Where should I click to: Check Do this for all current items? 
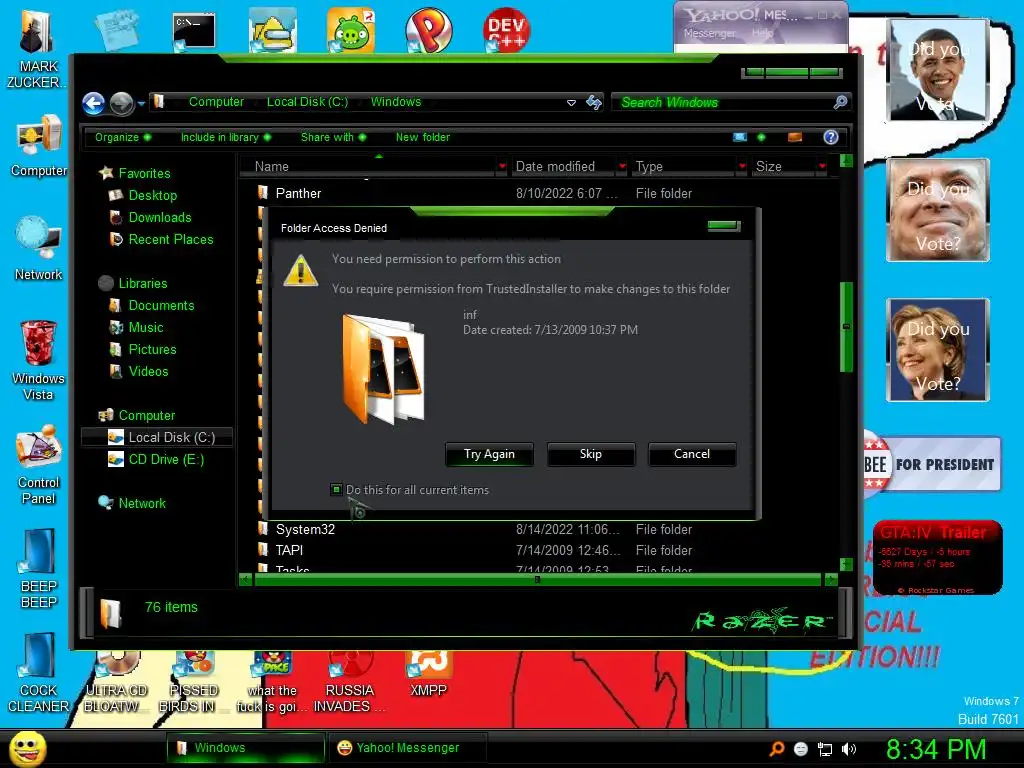coord(336,490)
